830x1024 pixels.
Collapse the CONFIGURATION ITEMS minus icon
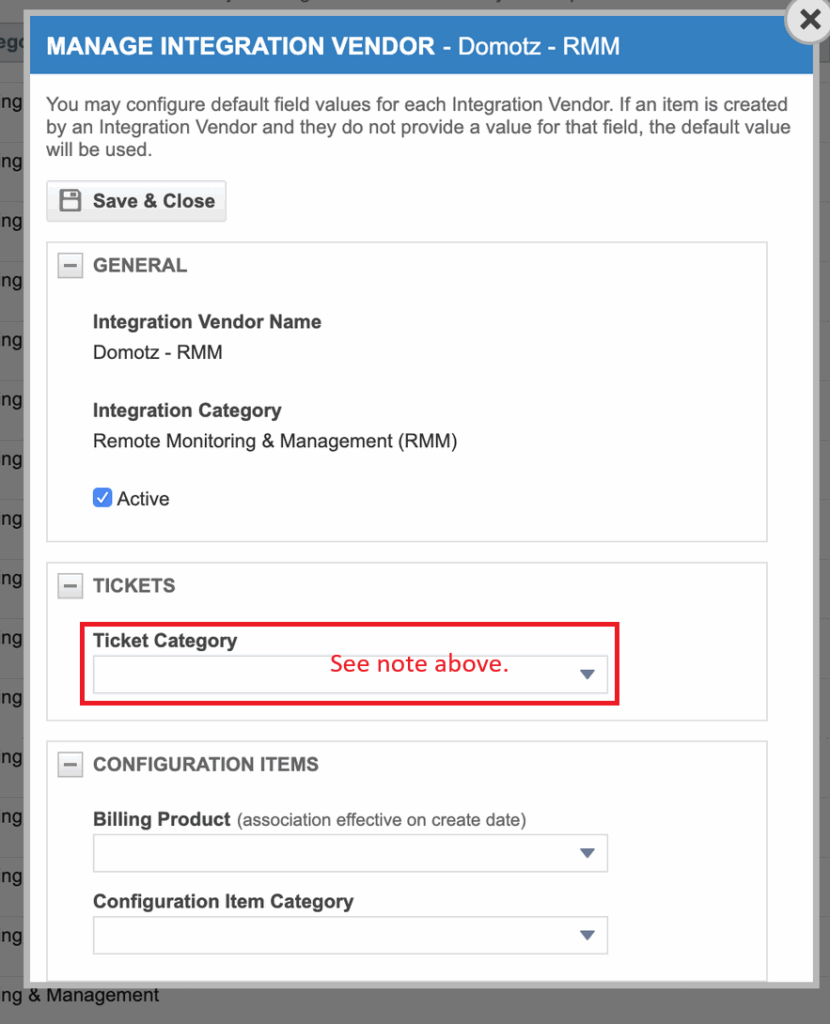(70, 765)
